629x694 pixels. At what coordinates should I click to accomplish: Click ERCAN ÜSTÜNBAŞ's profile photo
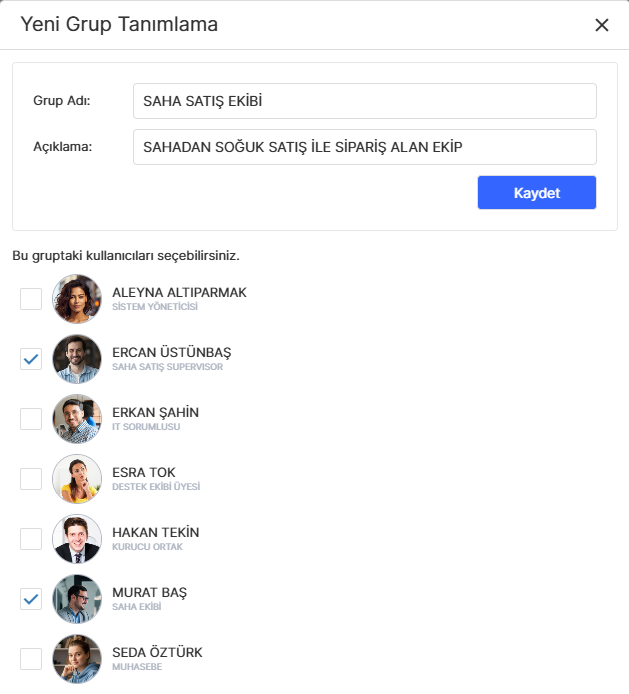[77, 359]
